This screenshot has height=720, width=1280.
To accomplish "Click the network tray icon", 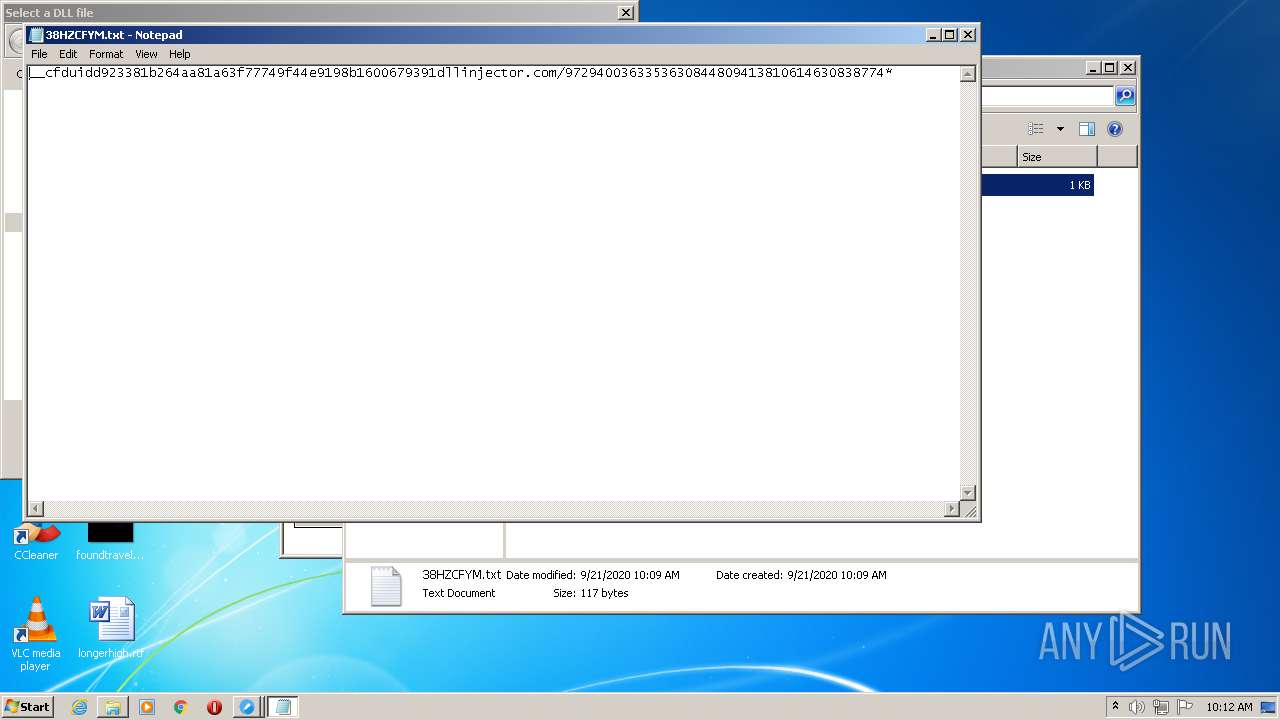I will (x=1161, y=707).
